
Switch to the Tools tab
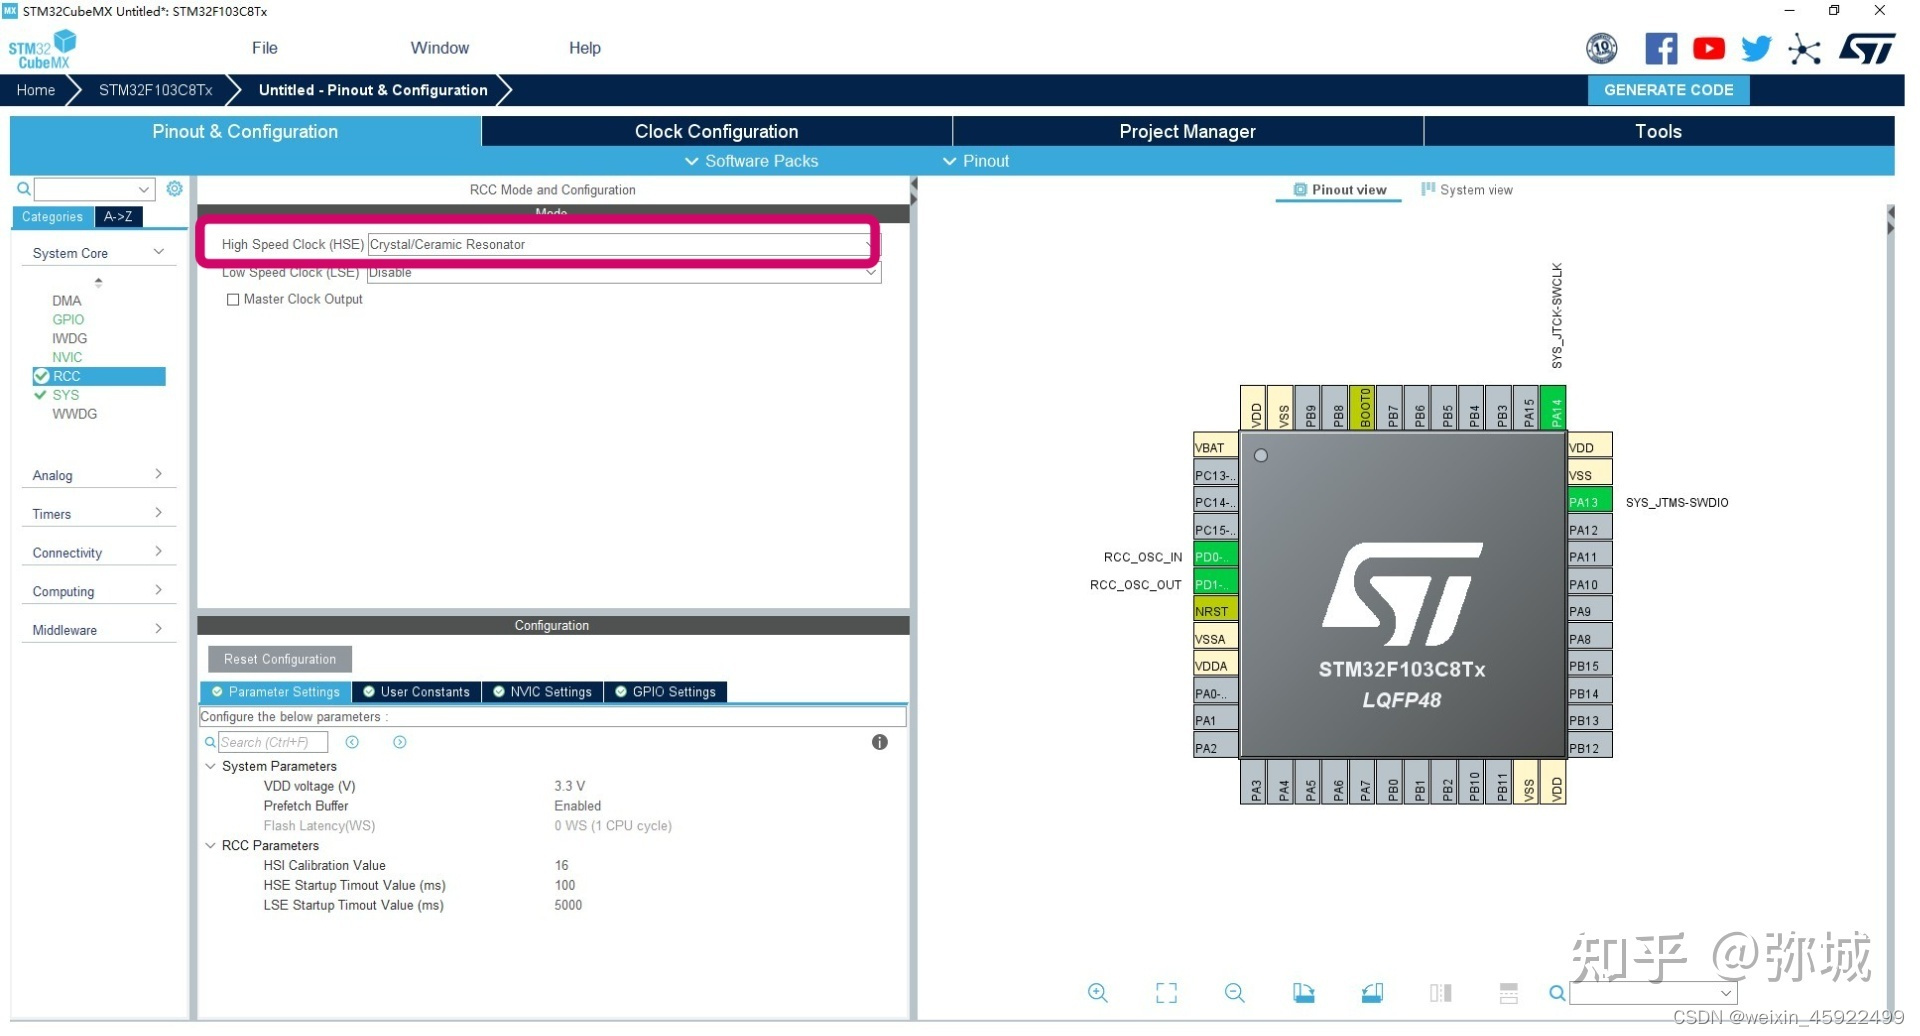(x=1659, y=131)
